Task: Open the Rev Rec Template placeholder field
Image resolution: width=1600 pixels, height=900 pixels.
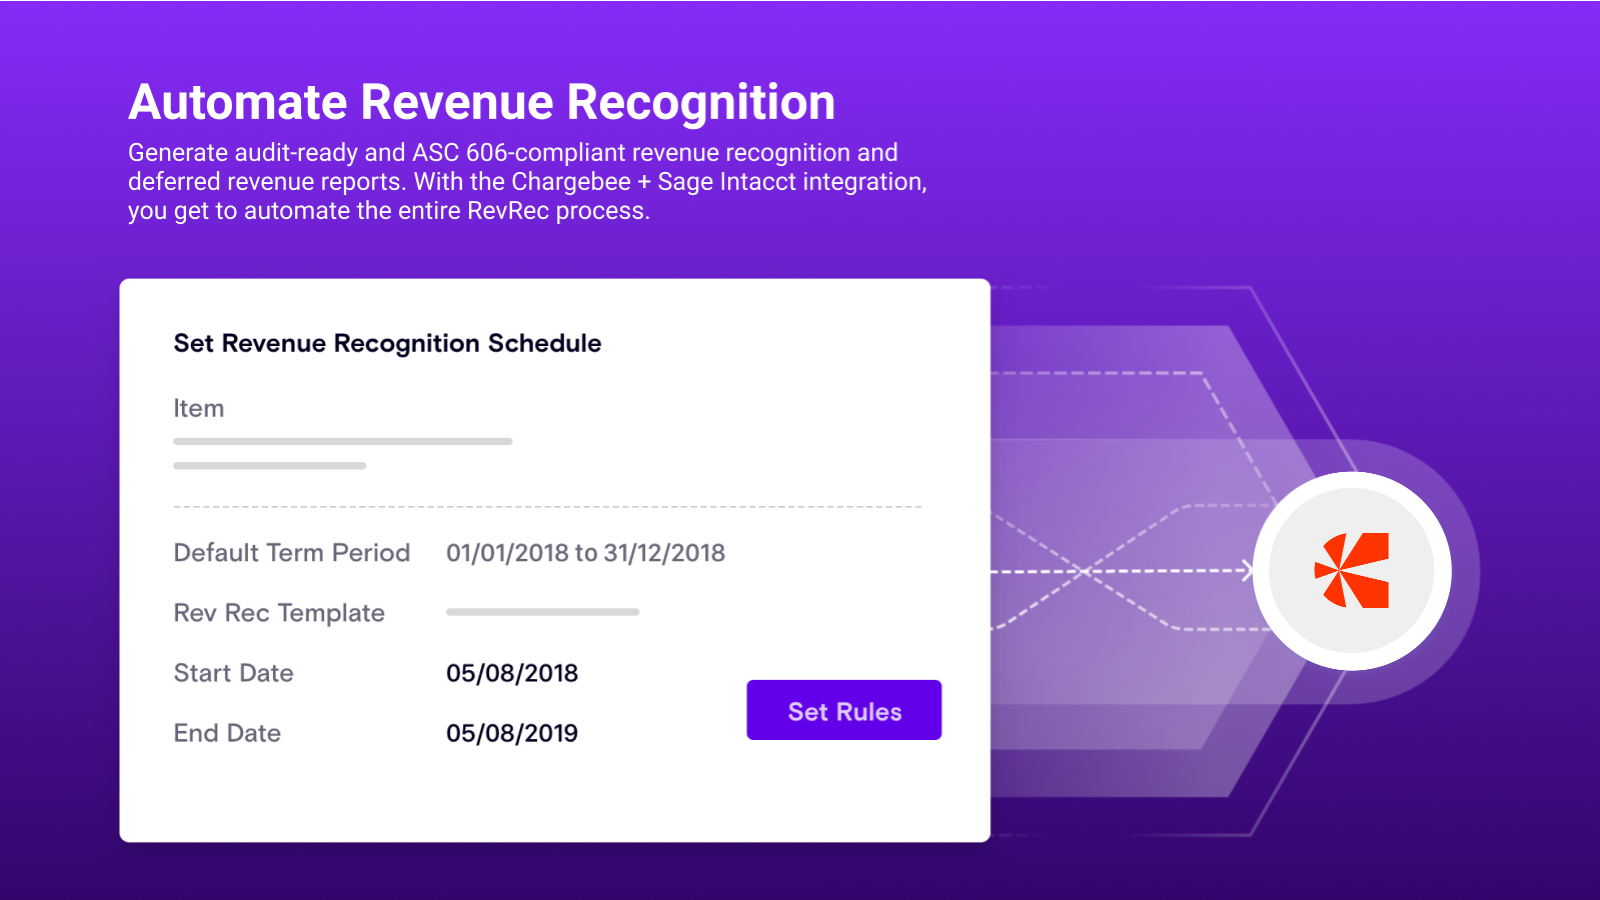Action: tap(542, 612)
